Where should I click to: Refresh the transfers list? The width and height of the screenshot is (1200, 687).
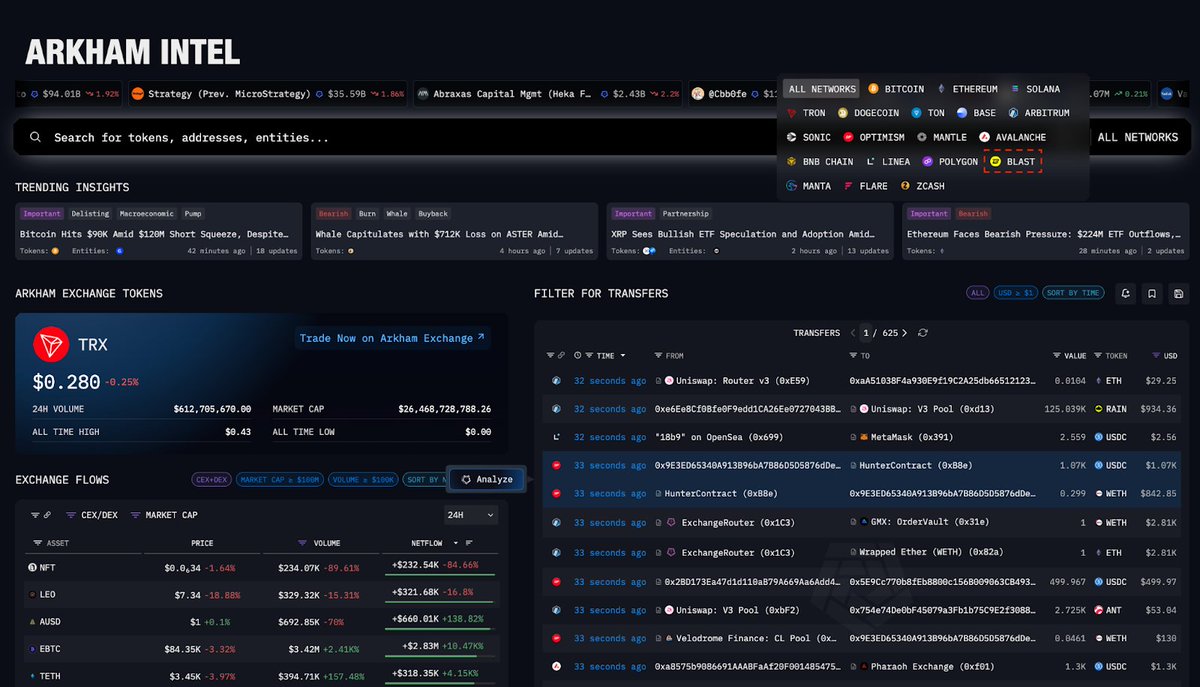923,333
